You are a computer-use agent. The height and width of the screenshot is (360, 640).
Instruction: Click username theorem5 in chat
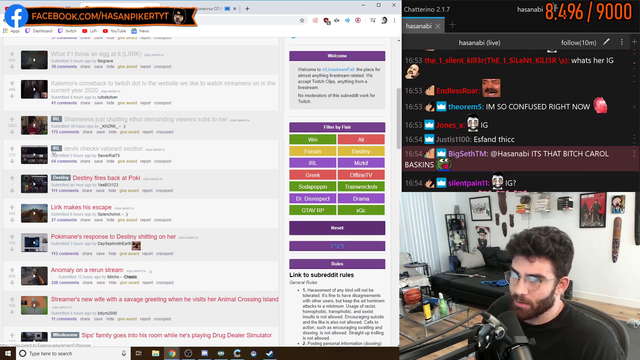pyautogui.click(x=465, y=107)
